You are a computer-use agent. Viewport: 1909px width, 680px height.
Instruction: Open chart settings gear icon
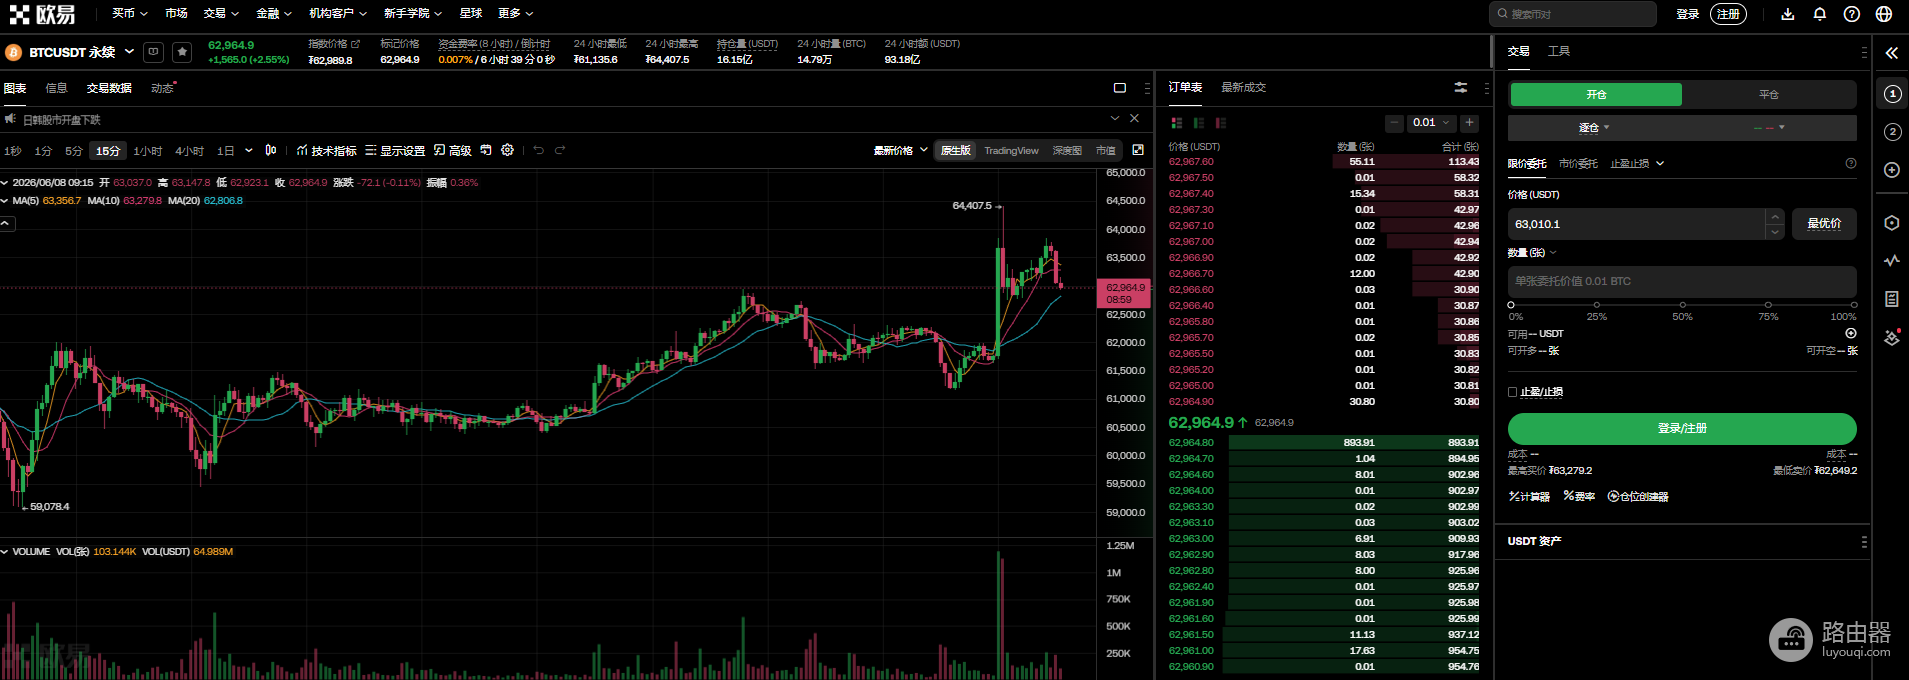click(508, 150)
